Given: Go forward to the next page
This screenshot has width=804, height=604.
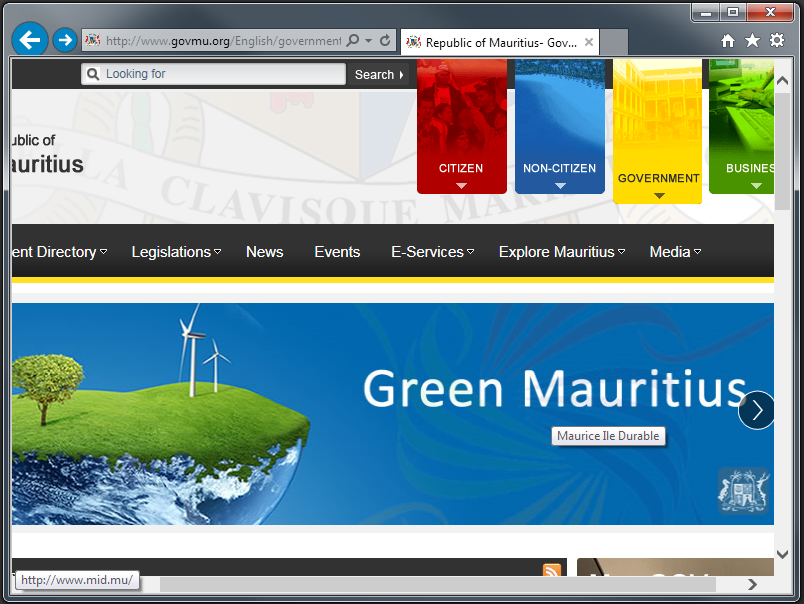Looking at the screenshot, I should point(65,39).
